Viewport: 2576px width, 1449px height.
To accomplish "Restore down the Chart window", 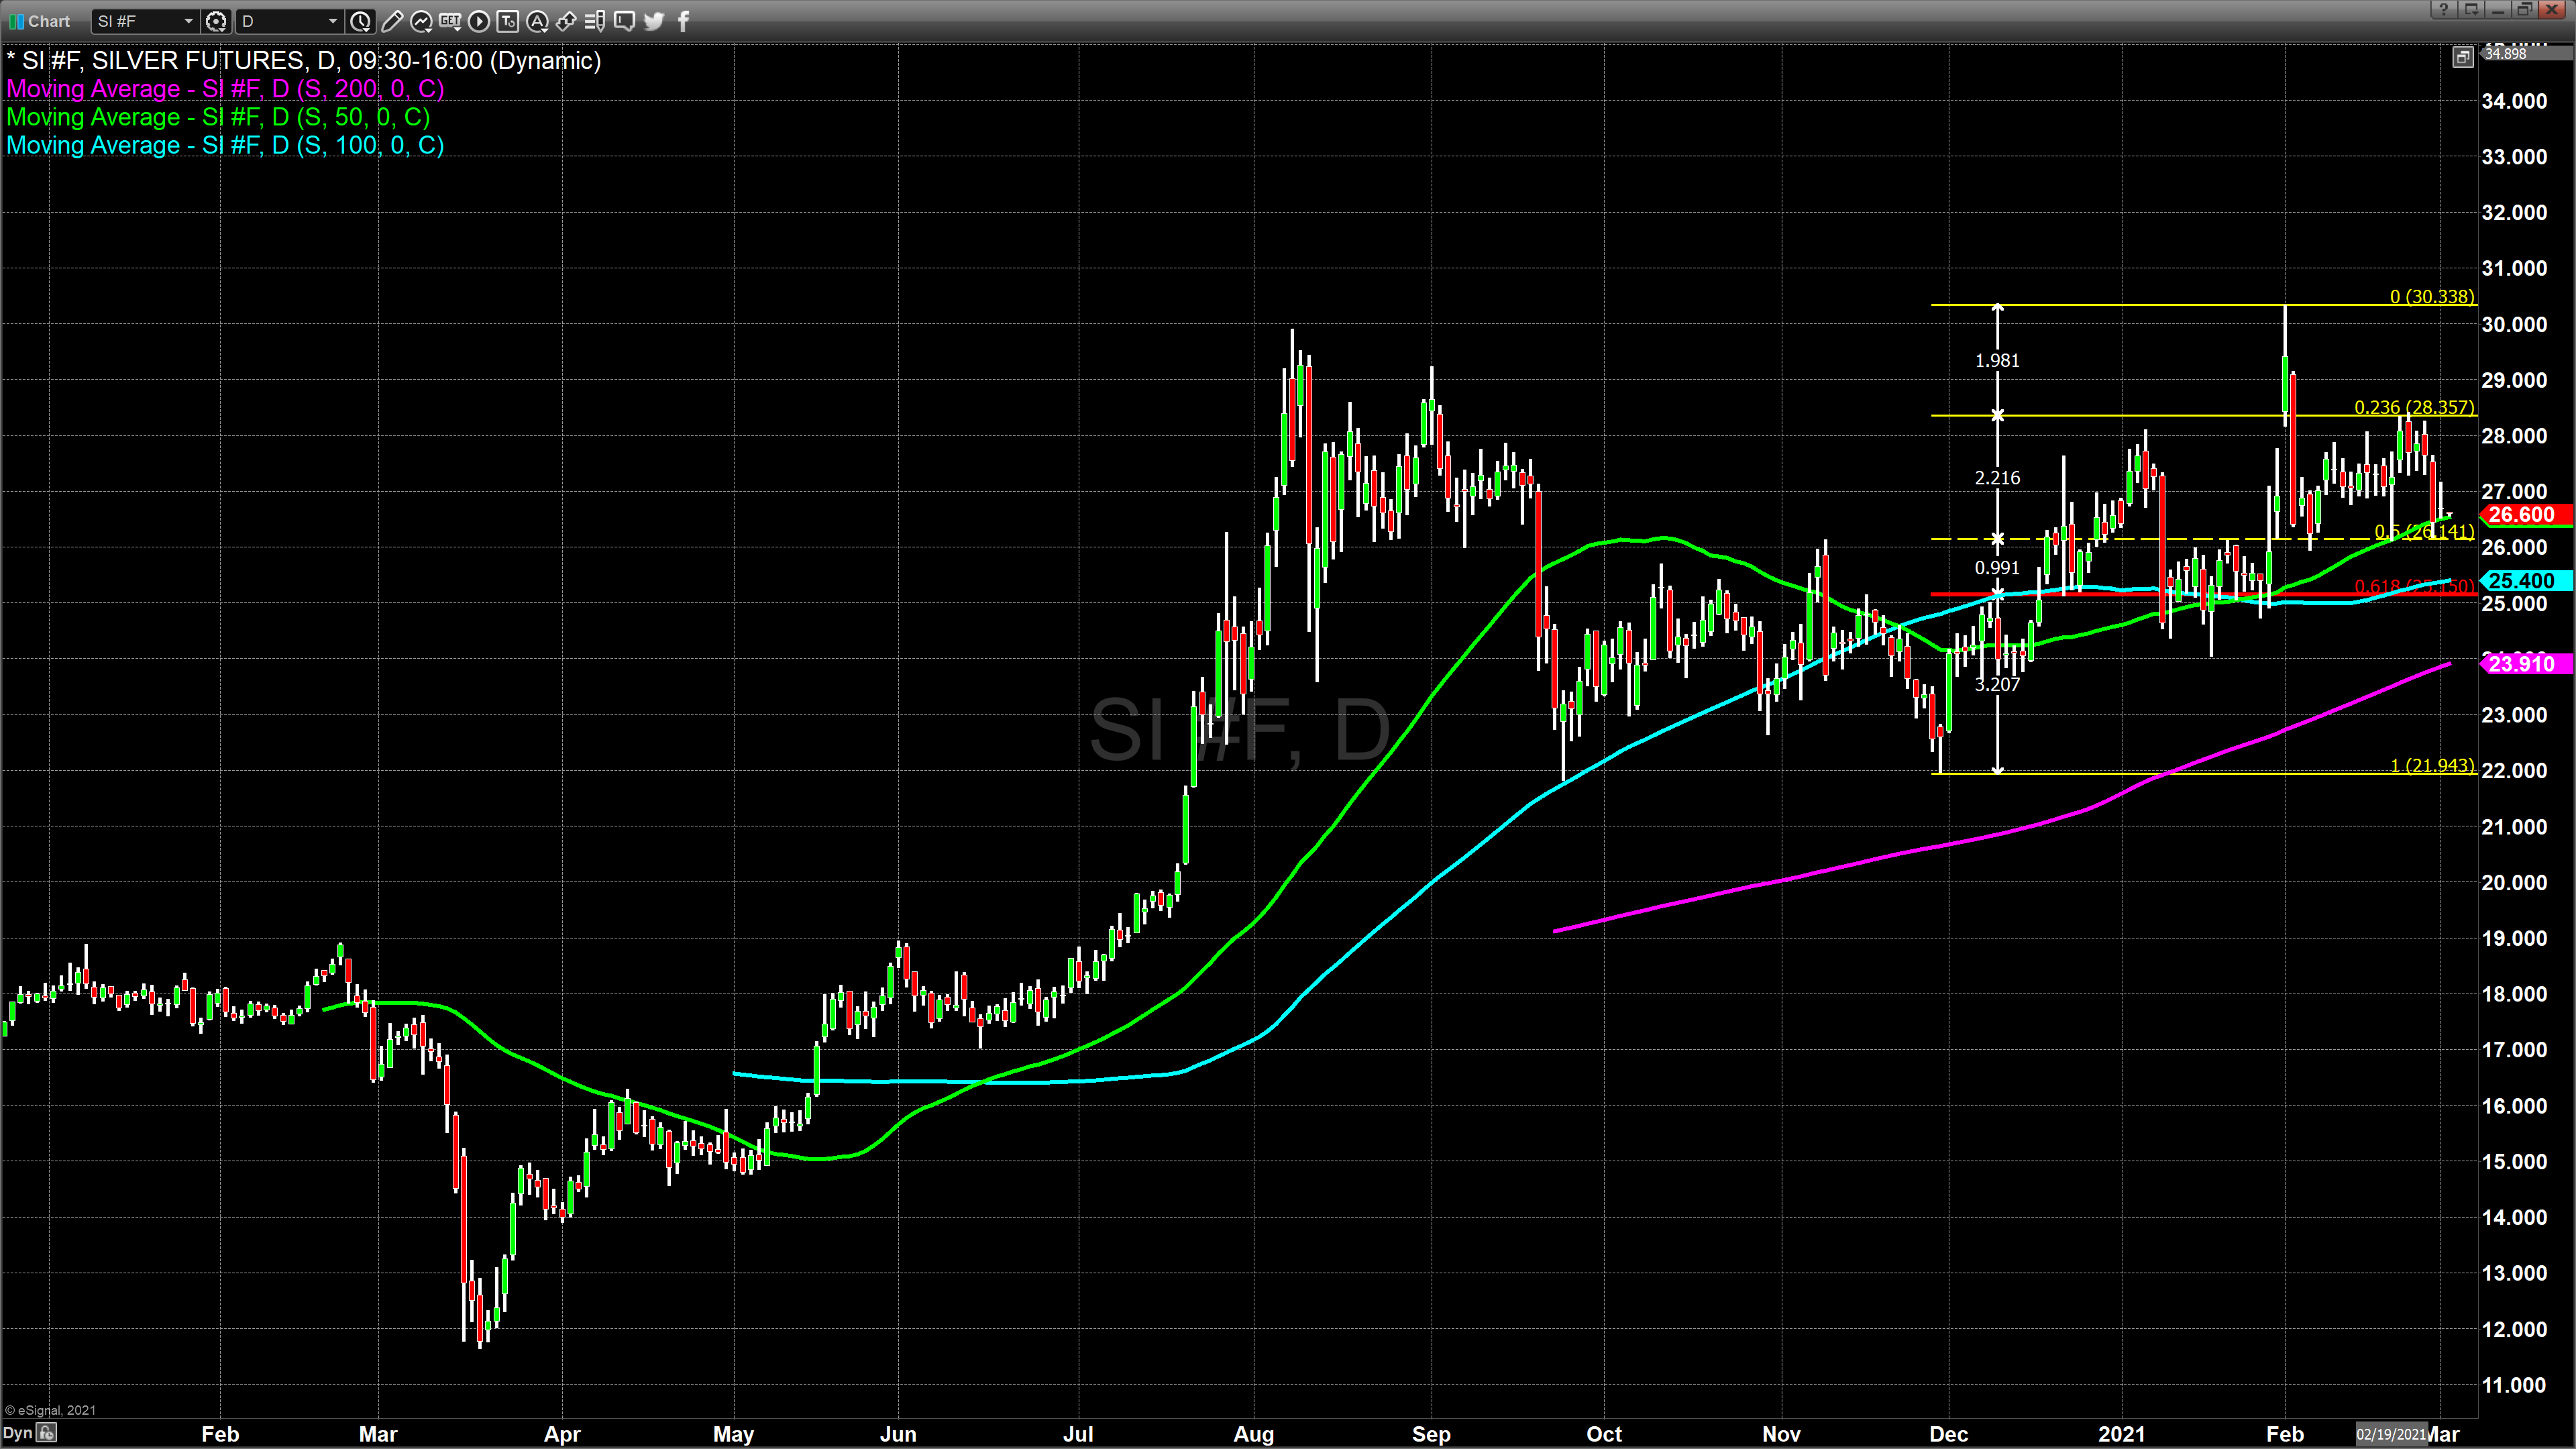I will tap(2525, 9).
